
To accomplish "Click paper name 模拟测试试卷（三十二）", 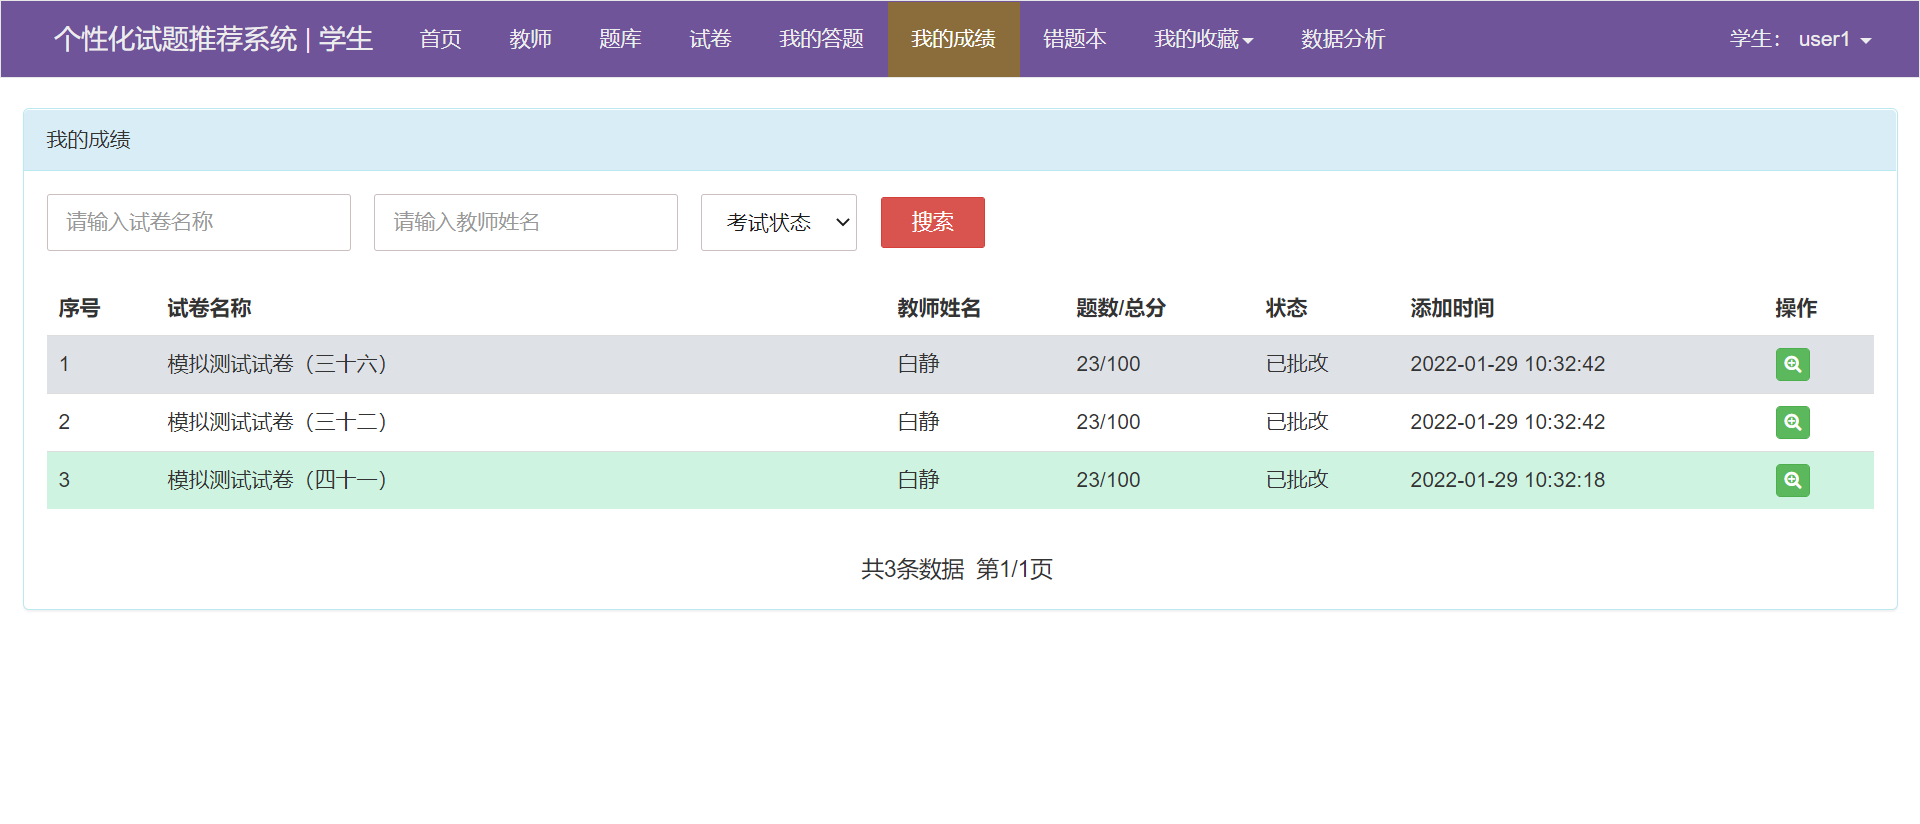I will [x=277, y=422].
